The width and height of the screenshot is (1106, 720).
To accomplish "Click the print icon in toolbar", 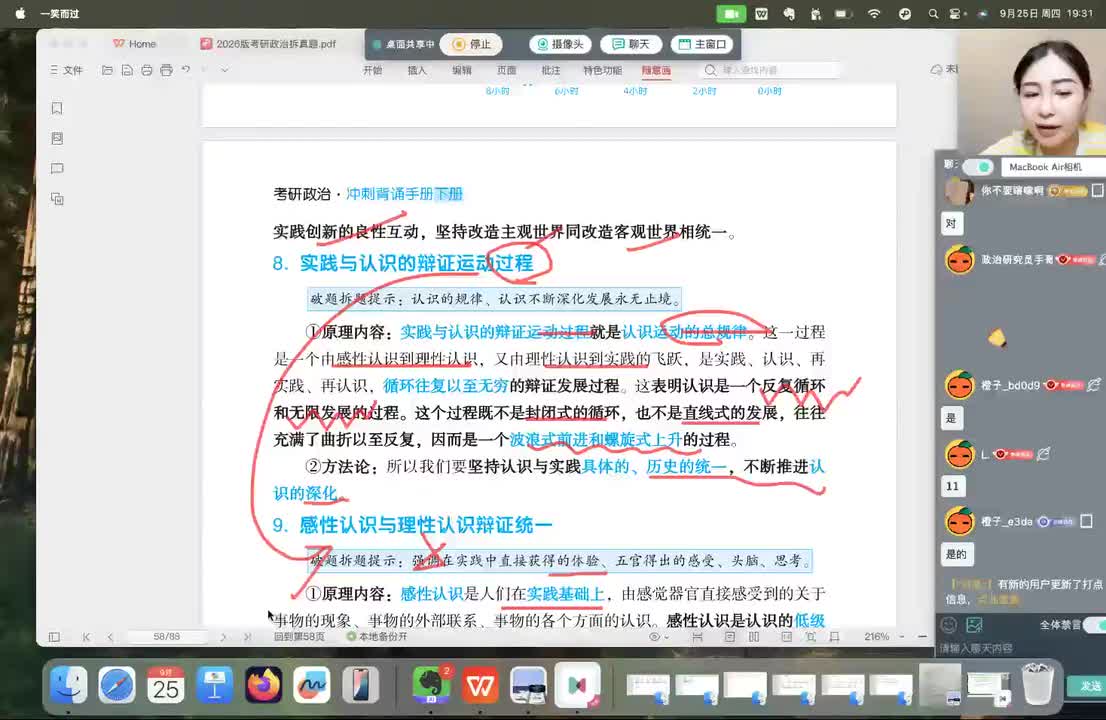I will point(147,70).
